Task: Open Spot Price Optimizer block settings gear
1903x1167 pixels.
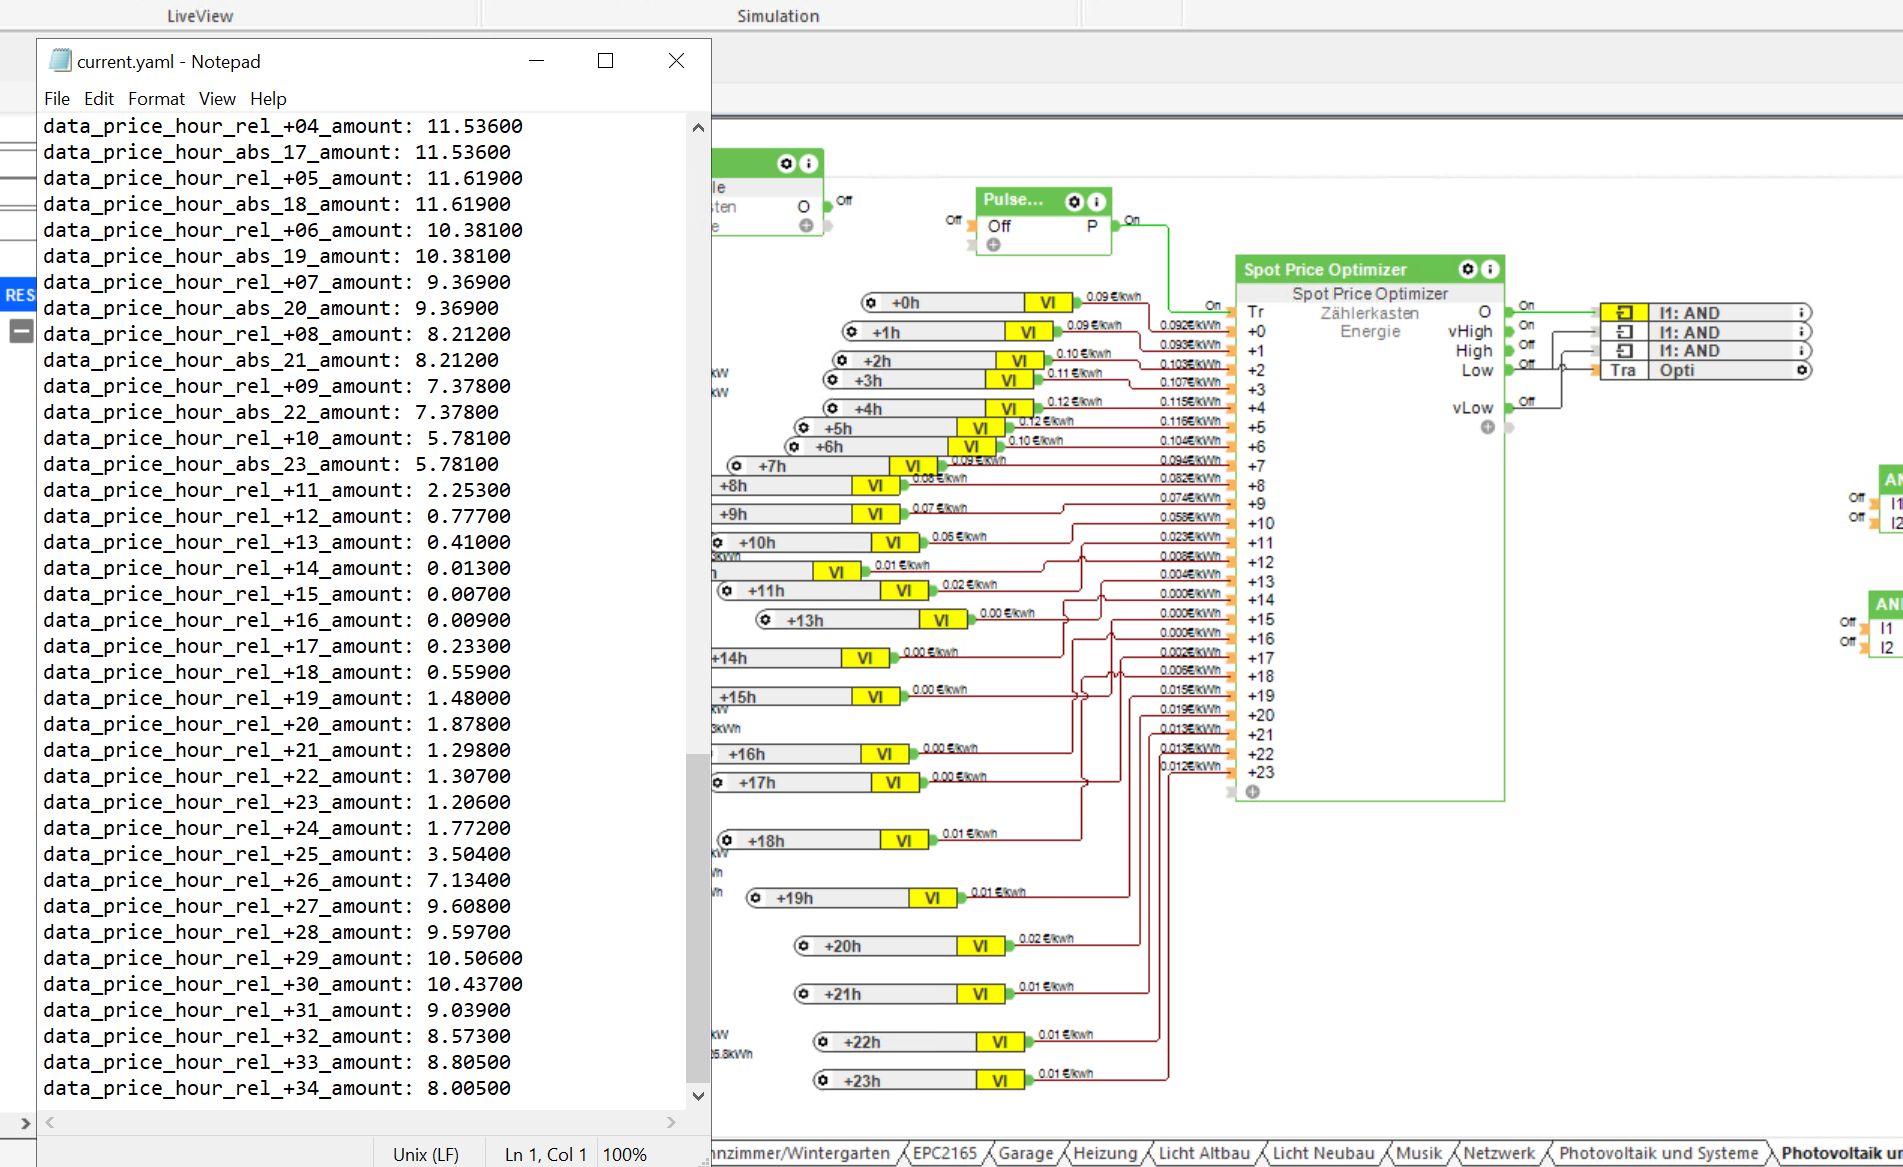Action: click(x=1468, y=269)
